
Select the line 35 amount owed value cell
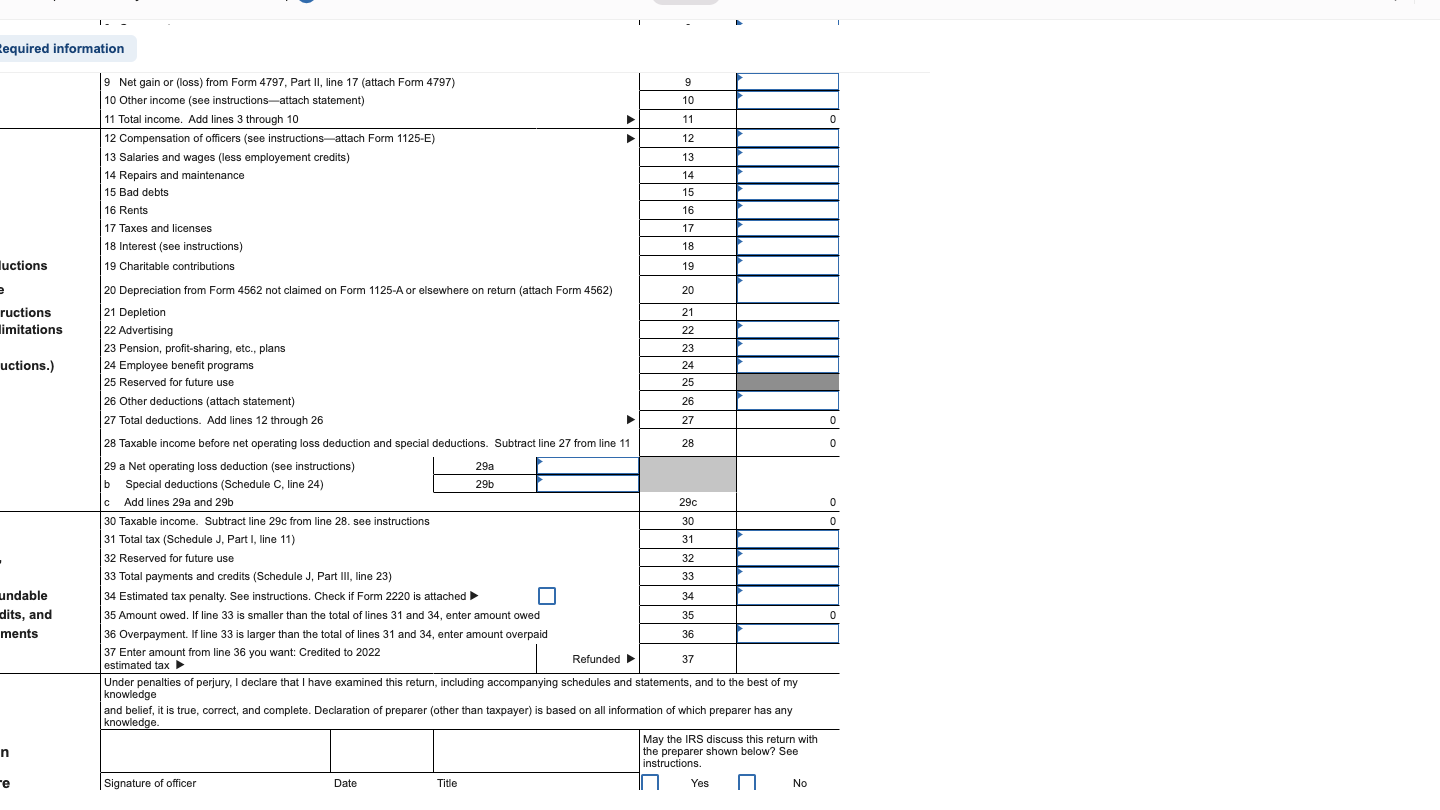point(788,615)
